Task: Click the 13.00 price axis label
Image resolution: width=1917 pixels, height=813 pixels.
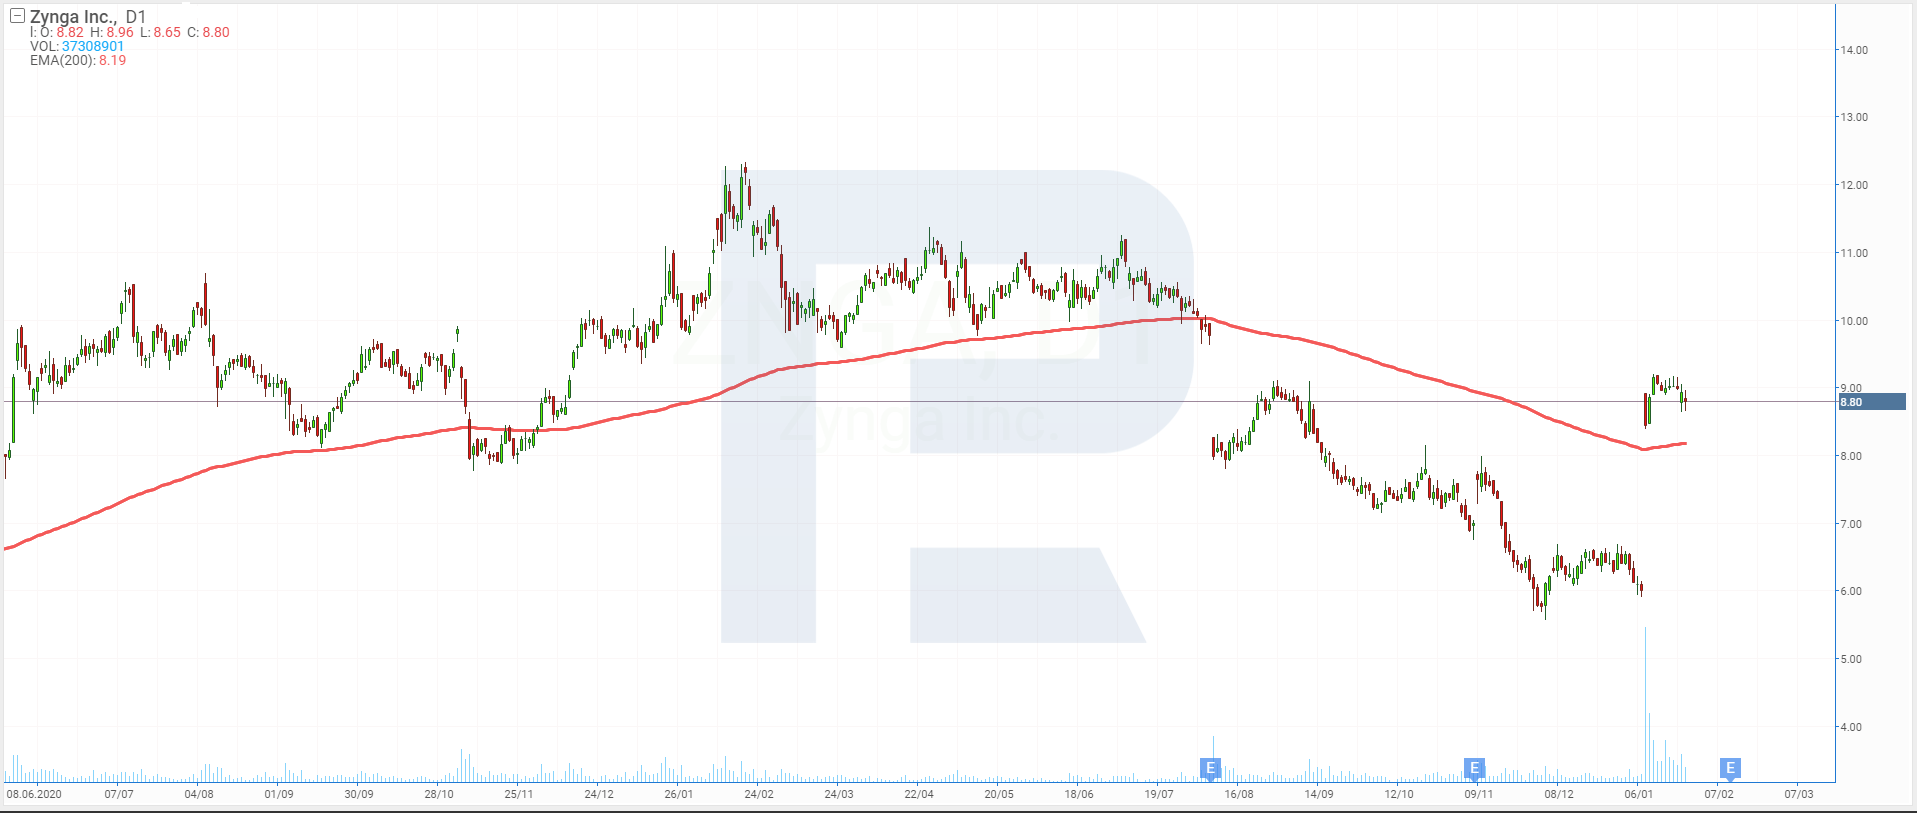Action: pos(1854,117)
